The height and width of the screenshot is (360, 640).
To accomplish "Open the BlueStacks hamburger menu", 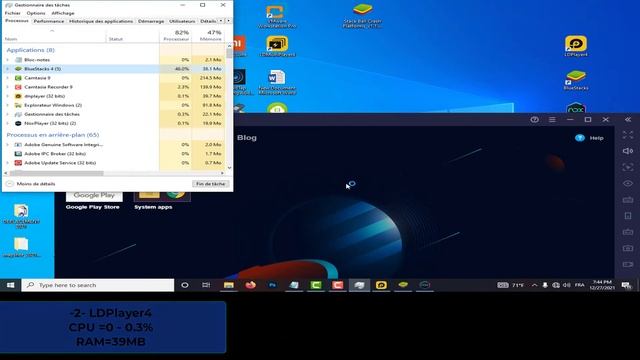I will (x=552, y=120).
